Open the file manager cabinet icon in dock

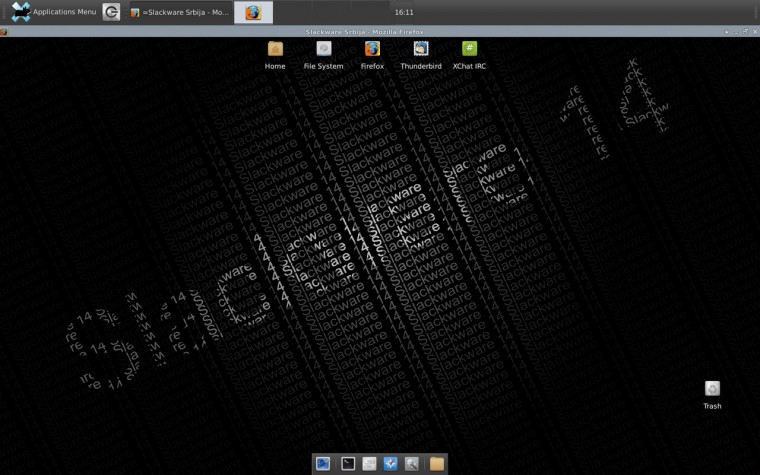[x=369, y=464]
